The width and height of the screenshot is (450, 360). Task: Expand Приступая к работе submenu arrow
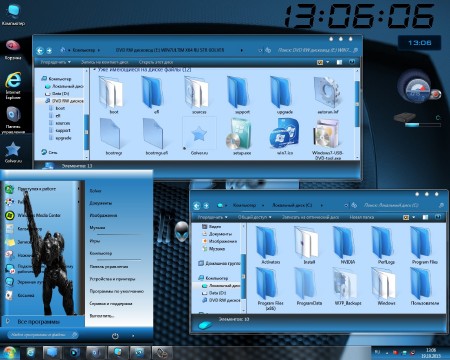pos(79,189)
